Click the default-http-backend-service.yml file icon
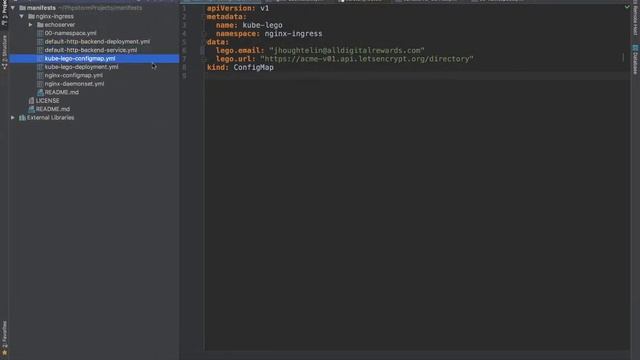The height and width of the screenshot is (360, 640). pos(40,50)
